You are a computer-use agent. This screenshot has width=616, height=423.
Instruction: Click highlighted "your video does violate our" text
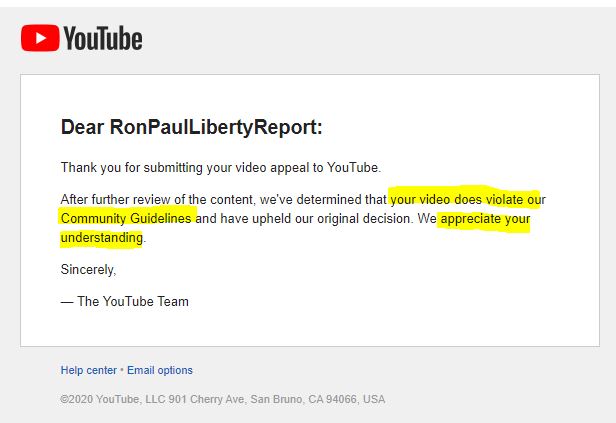tap(468, 200)
